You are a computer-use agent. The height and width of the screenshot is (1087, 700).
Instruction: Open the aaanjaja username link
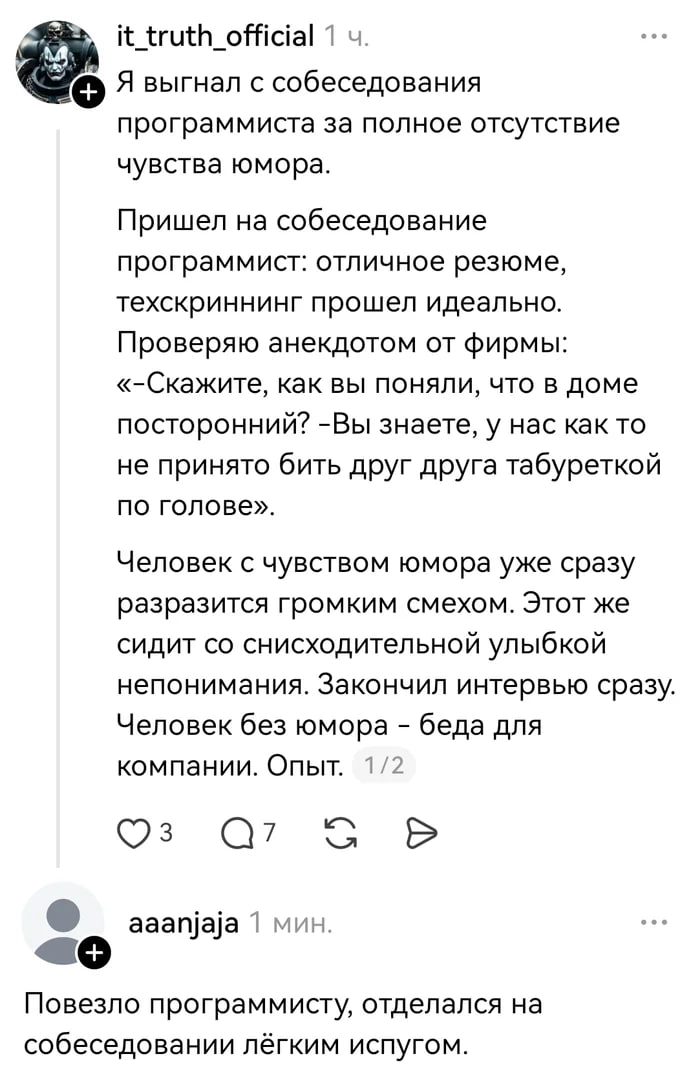point(184,924)
